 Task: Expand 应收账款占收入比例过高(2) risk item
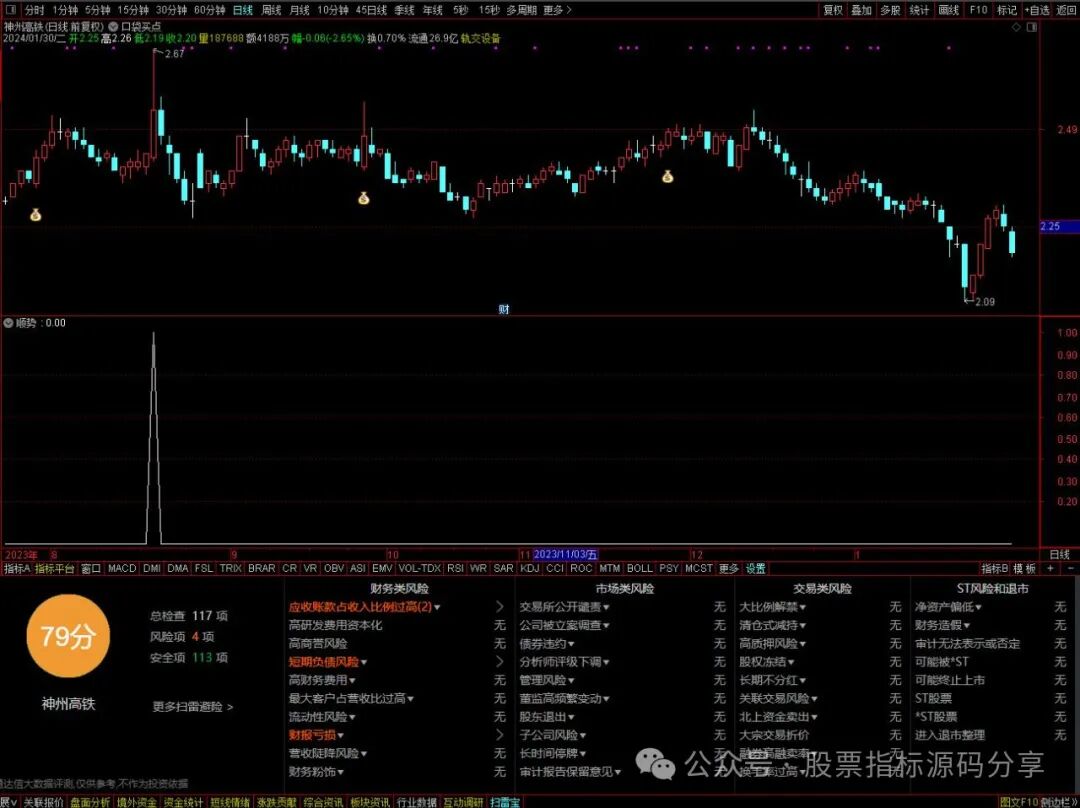(364, 607)
